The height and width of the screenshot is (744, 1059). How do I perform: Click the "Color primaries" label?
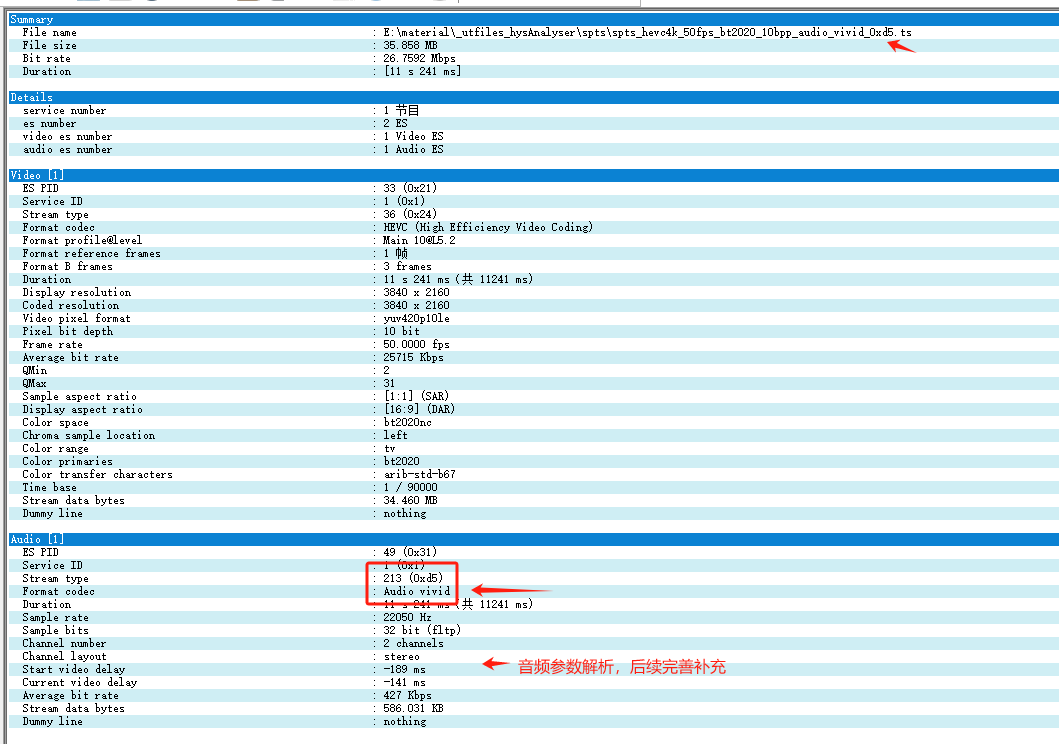tap(68, 462)
